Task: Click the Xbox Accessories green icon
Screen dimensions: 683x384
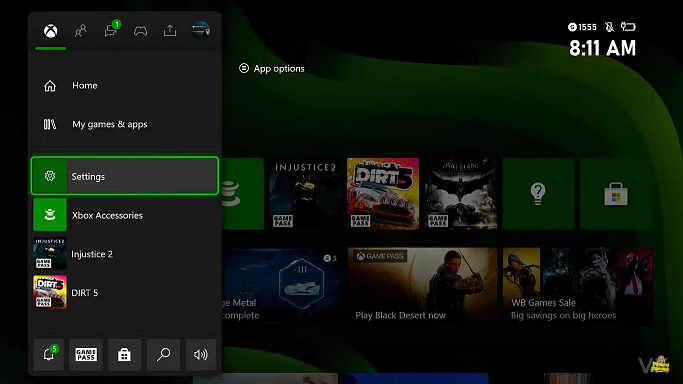Action: (50, 215)
